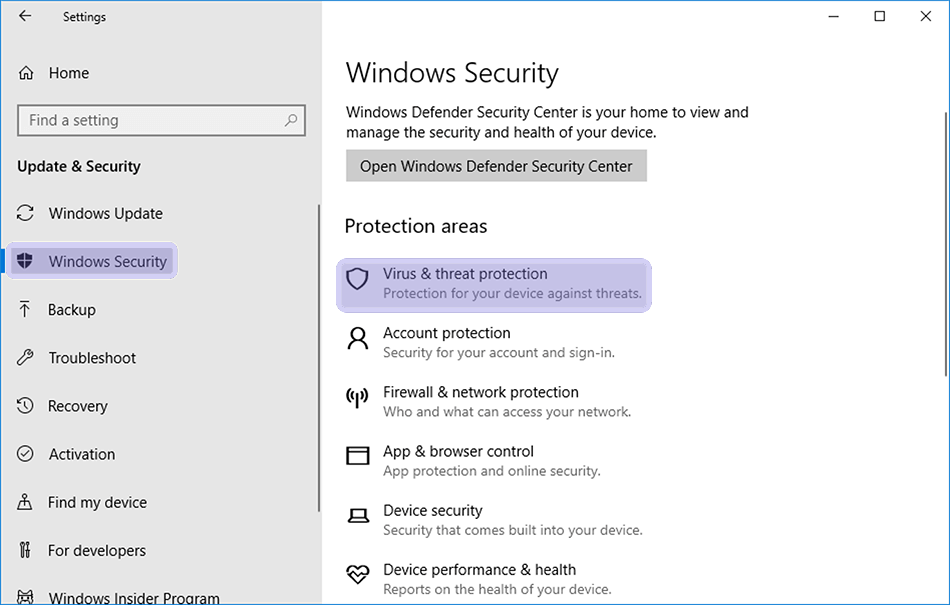Click the Find a setting search field
This screenshot has width=950, height=605.
tap(160, 119)
